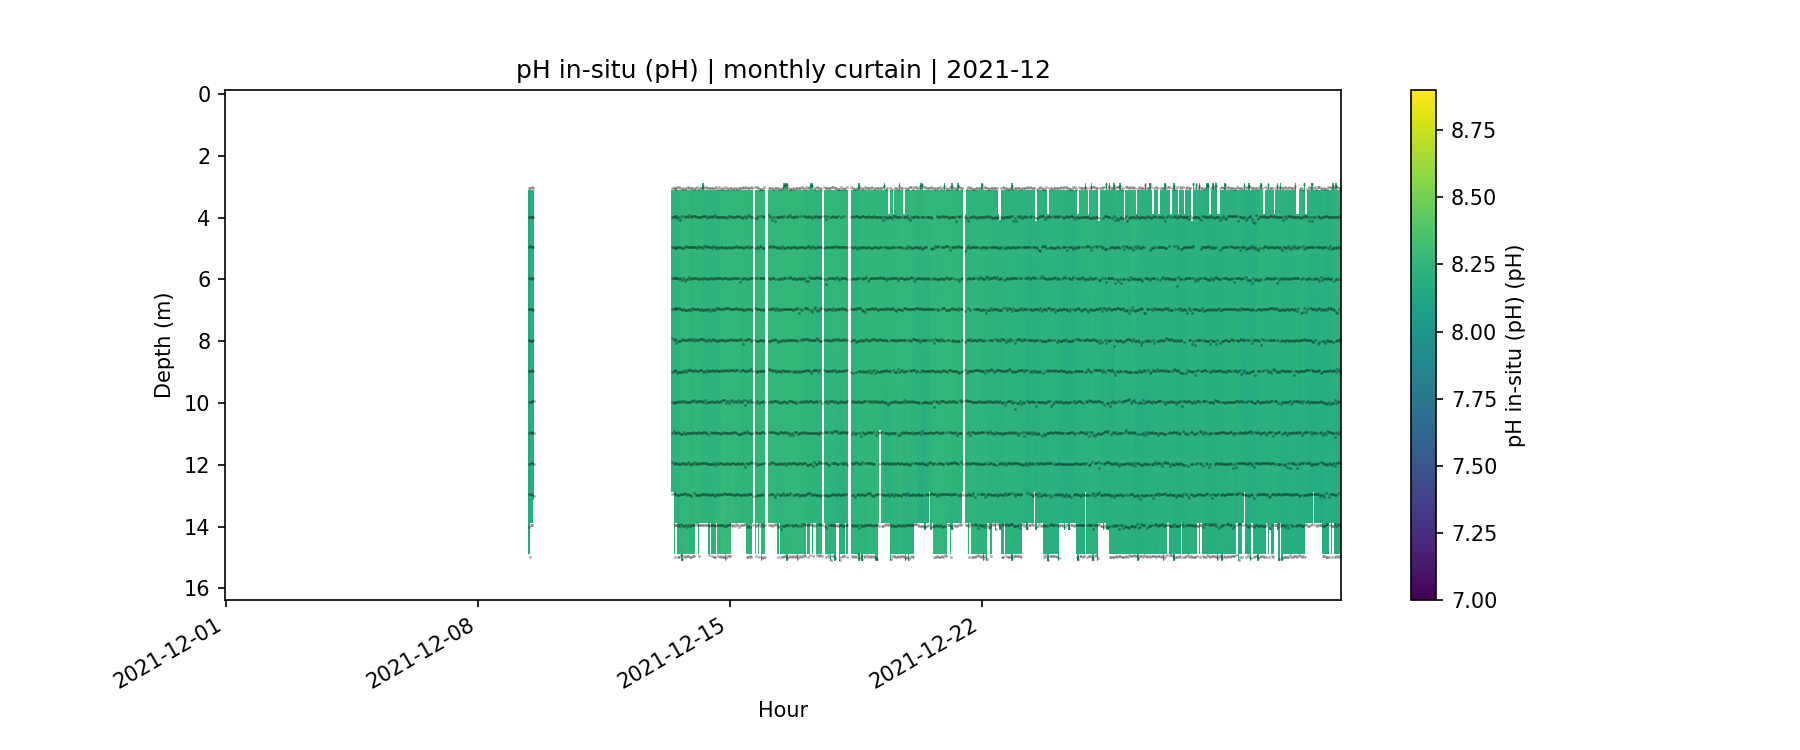Click the 8.75 colorbar tick label

[1473, 130]
